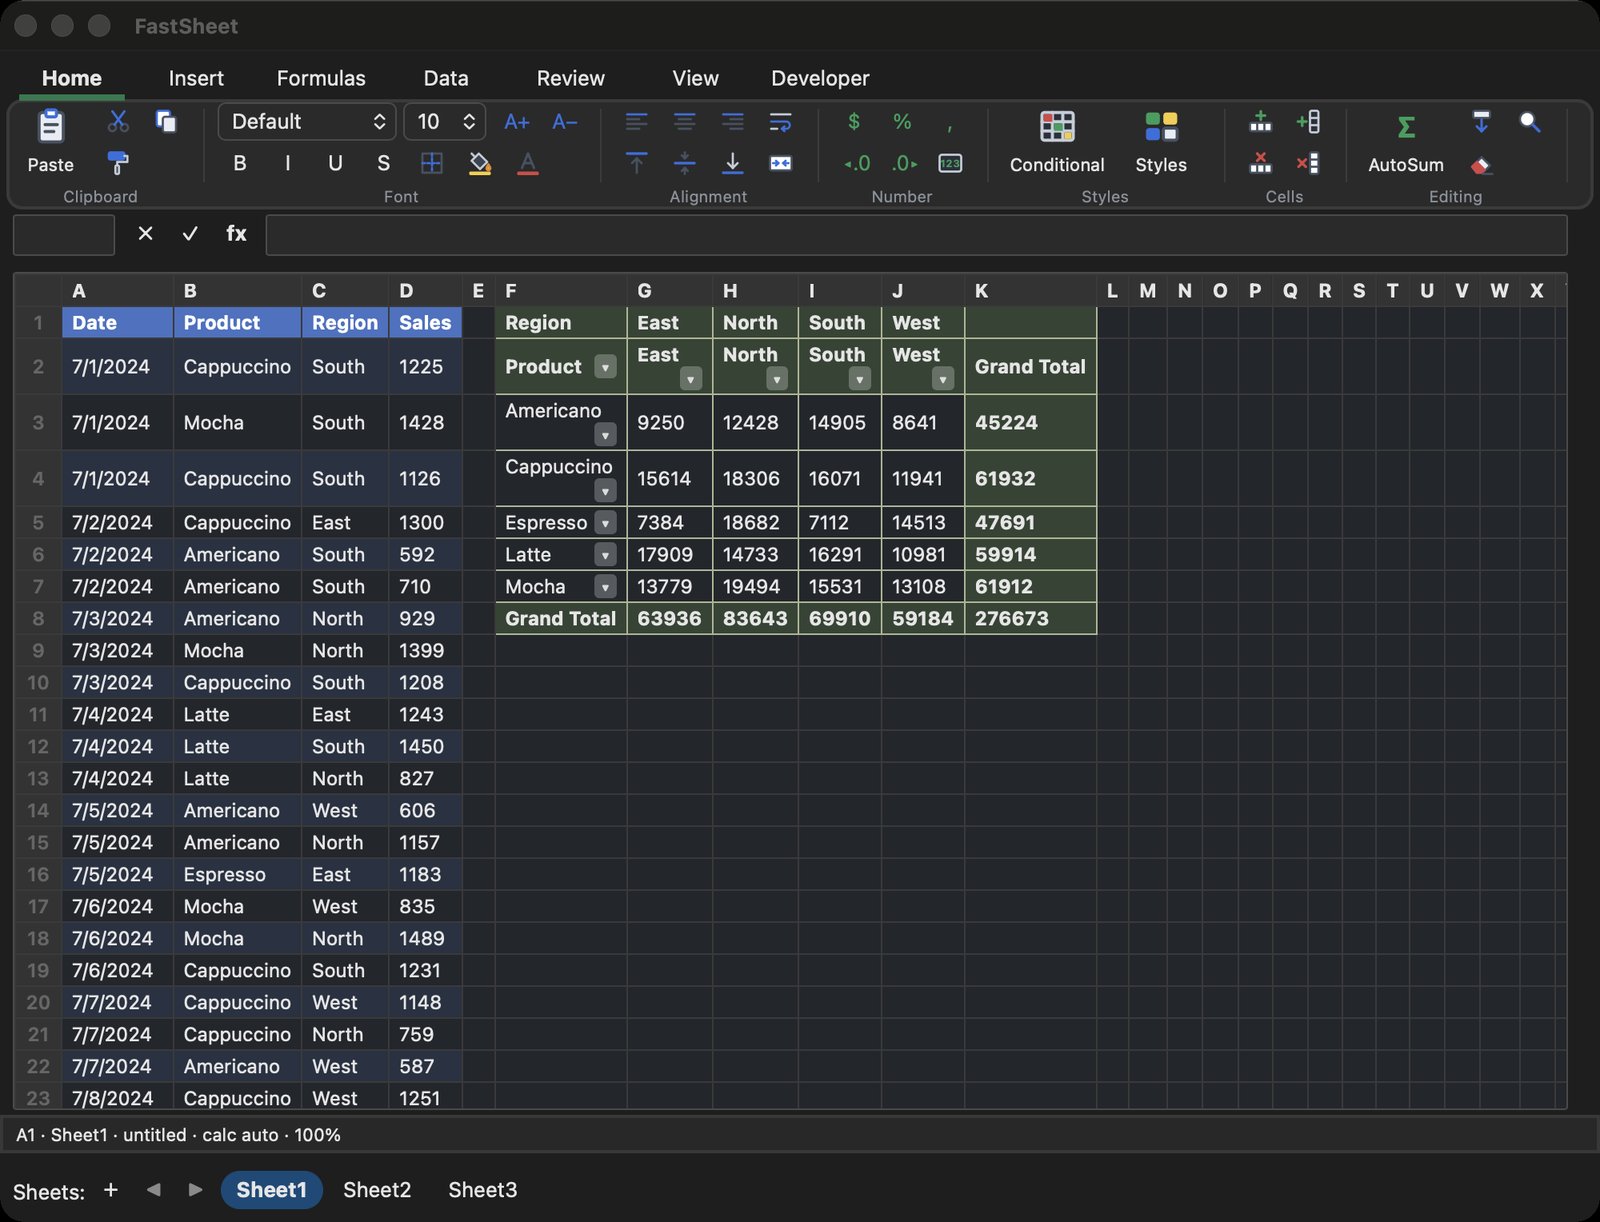This screenshot has width=1600, height=1222.
Task: Click the Merge Cells icon
Action: pyautogui.click(x=780, y=163)
